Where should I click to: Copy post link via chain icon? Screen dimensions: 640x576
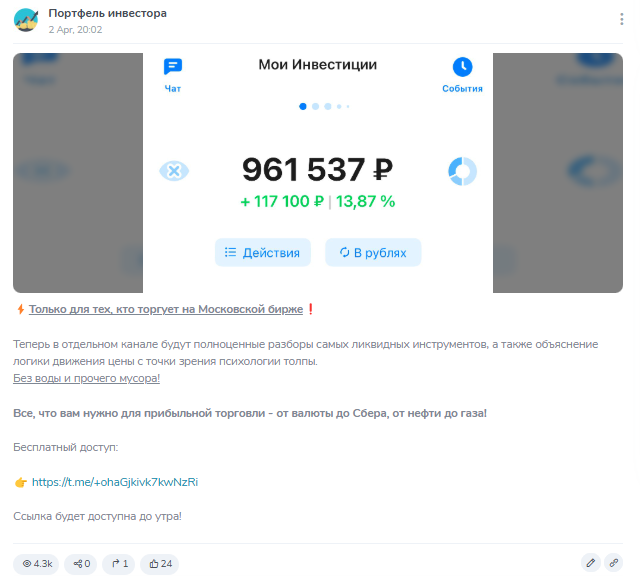pos(613,563)
